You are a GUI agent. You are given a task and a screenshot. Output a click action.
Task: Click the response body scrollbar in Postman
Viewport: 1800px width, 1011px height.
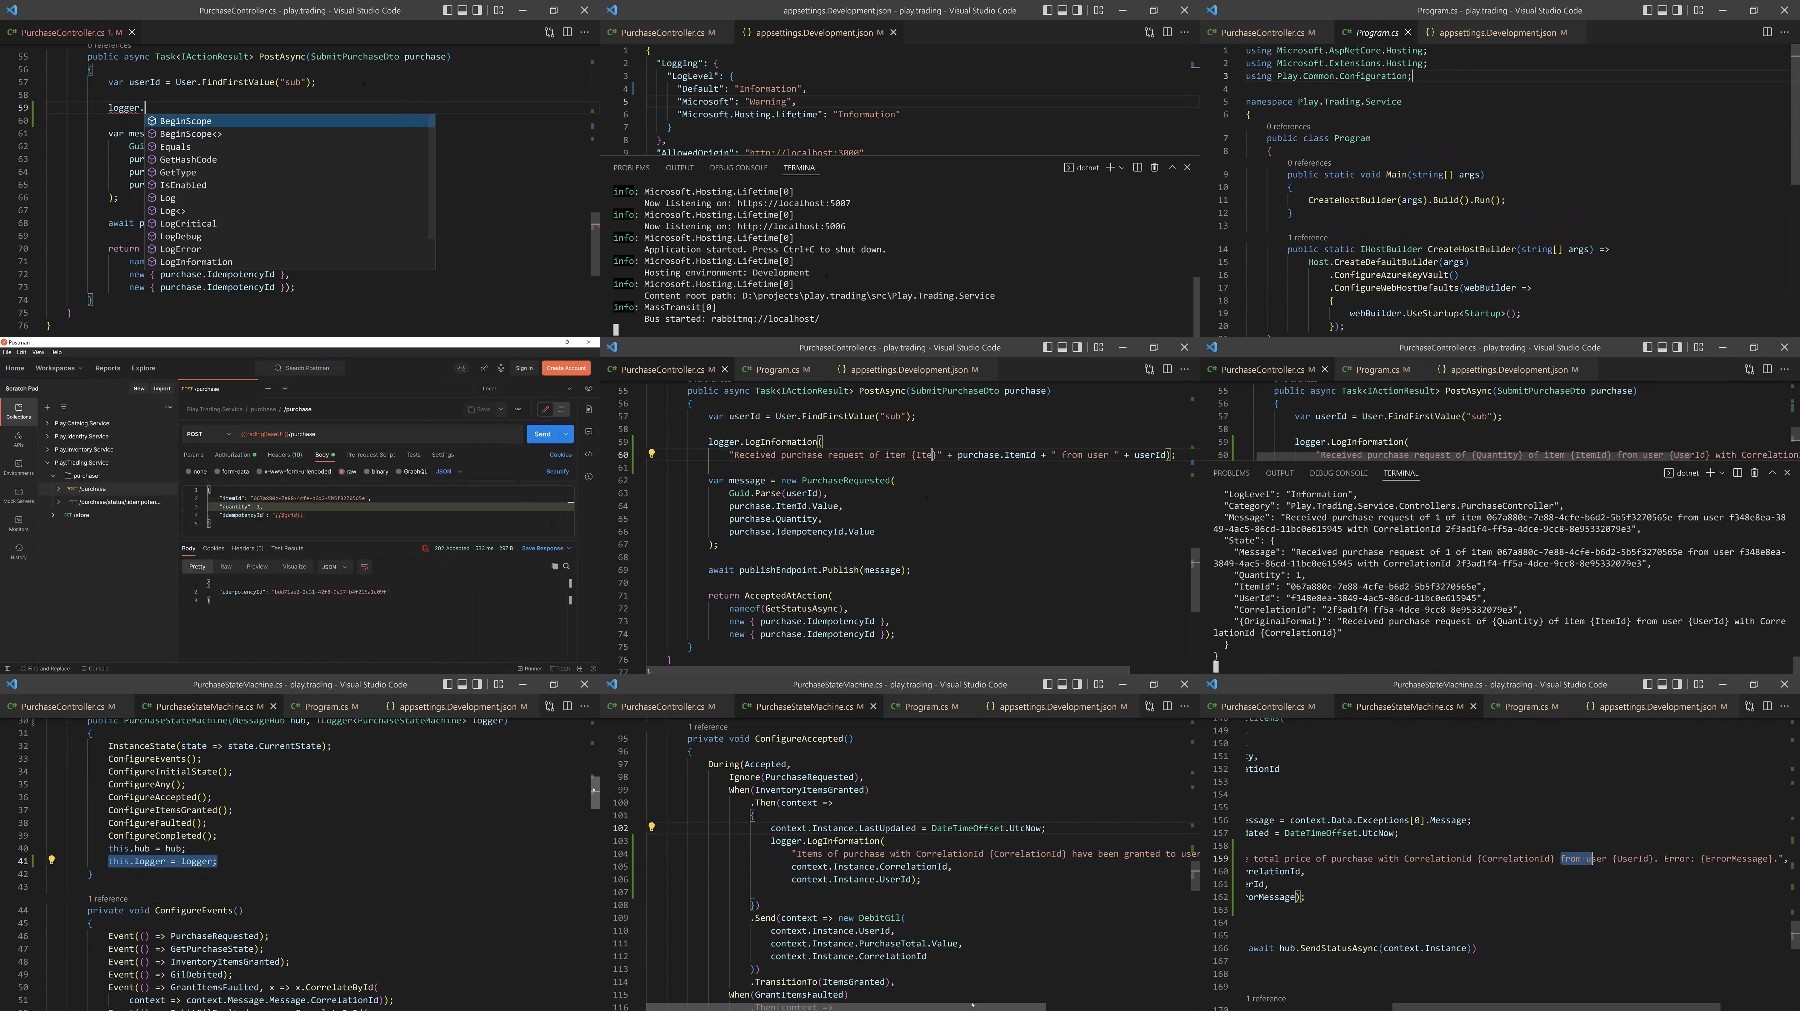570,590
